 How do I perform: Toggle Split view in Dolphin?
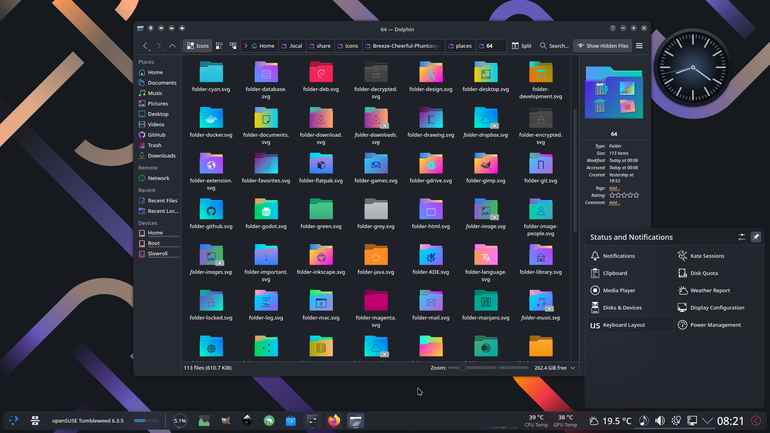[522, 46]
